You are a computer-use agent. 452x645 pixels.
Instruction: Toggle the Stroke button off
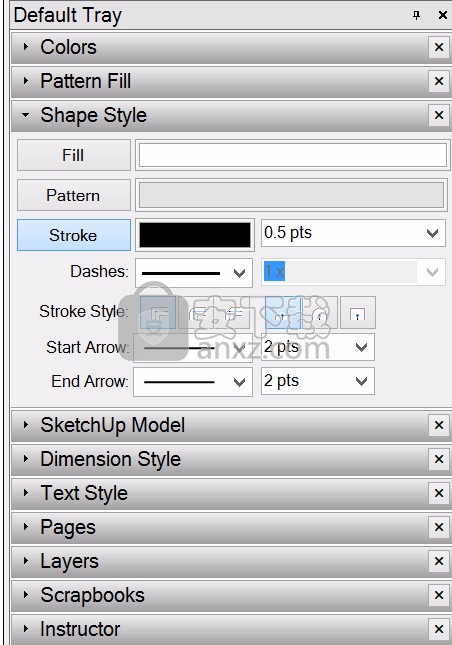tap(74, 235)
